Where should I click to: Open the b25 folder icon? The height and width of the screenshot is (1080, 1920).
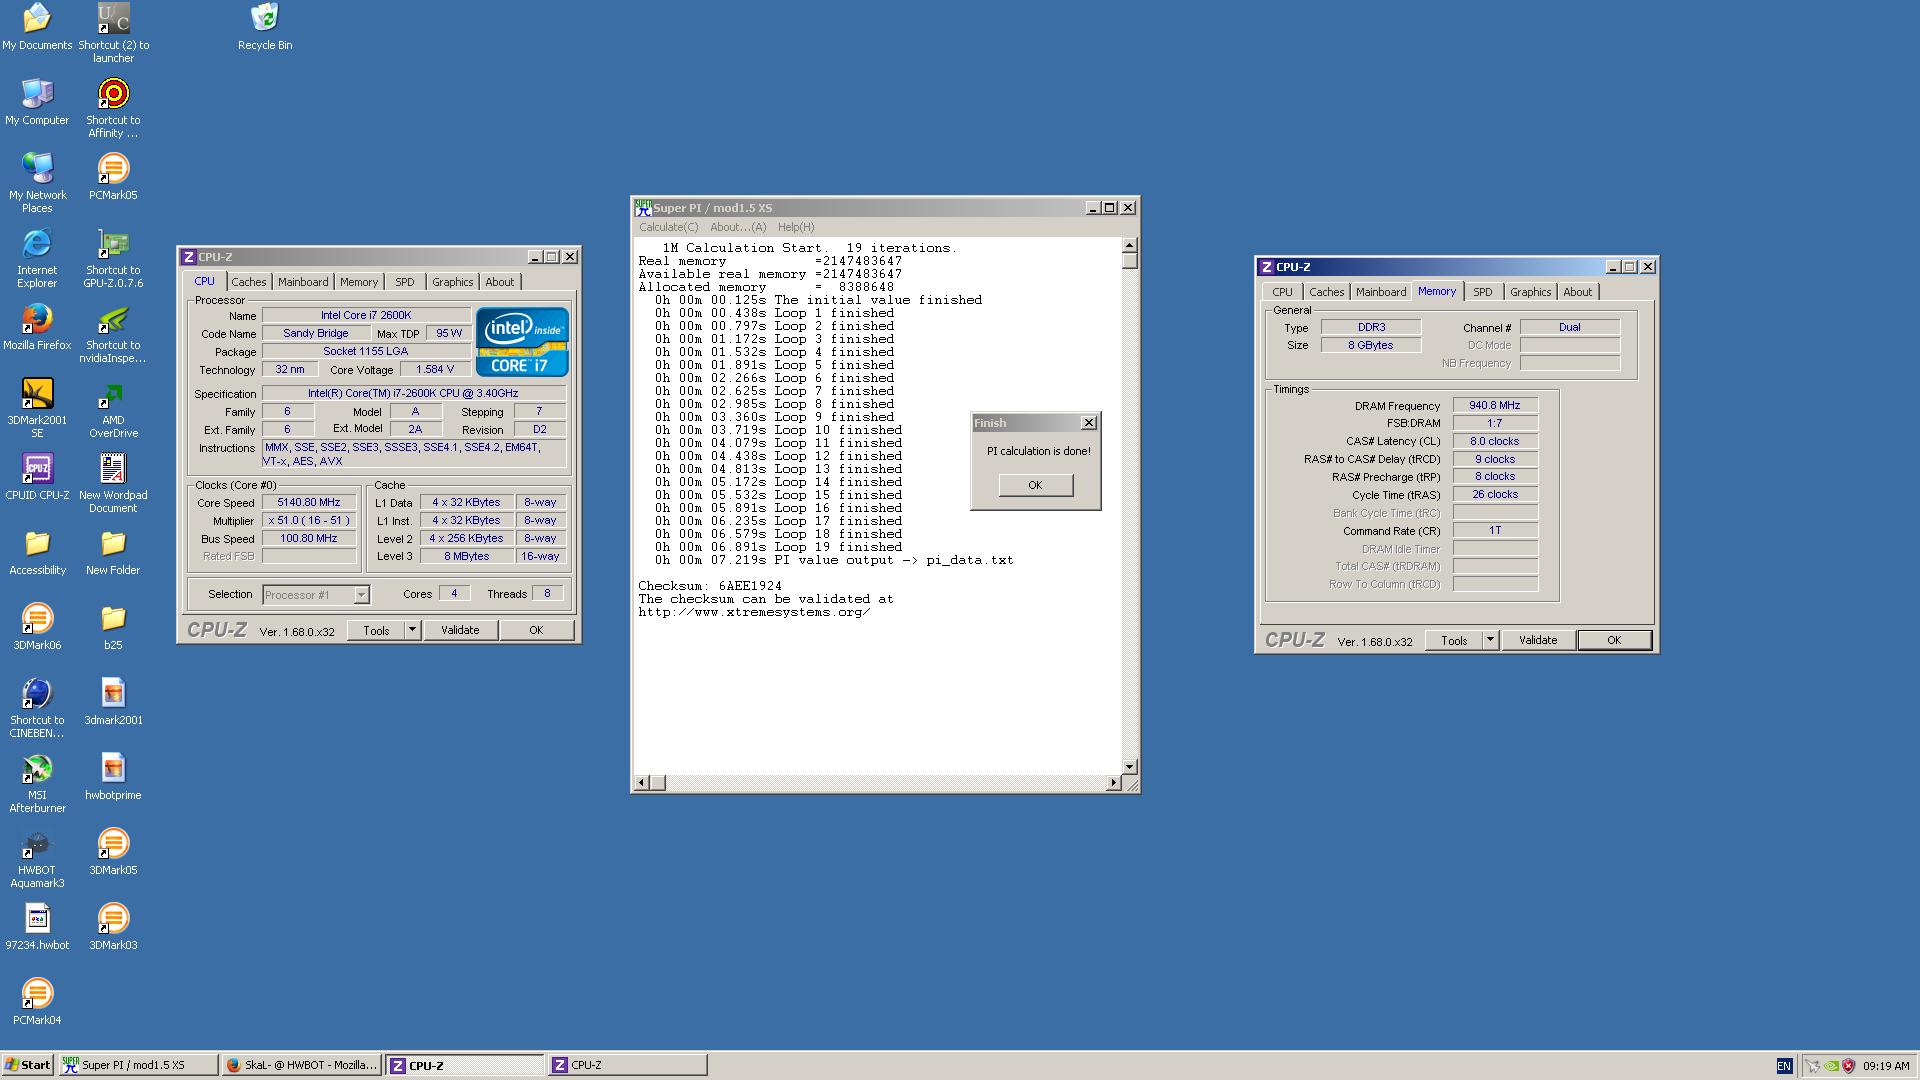click(x=113, y=627)
